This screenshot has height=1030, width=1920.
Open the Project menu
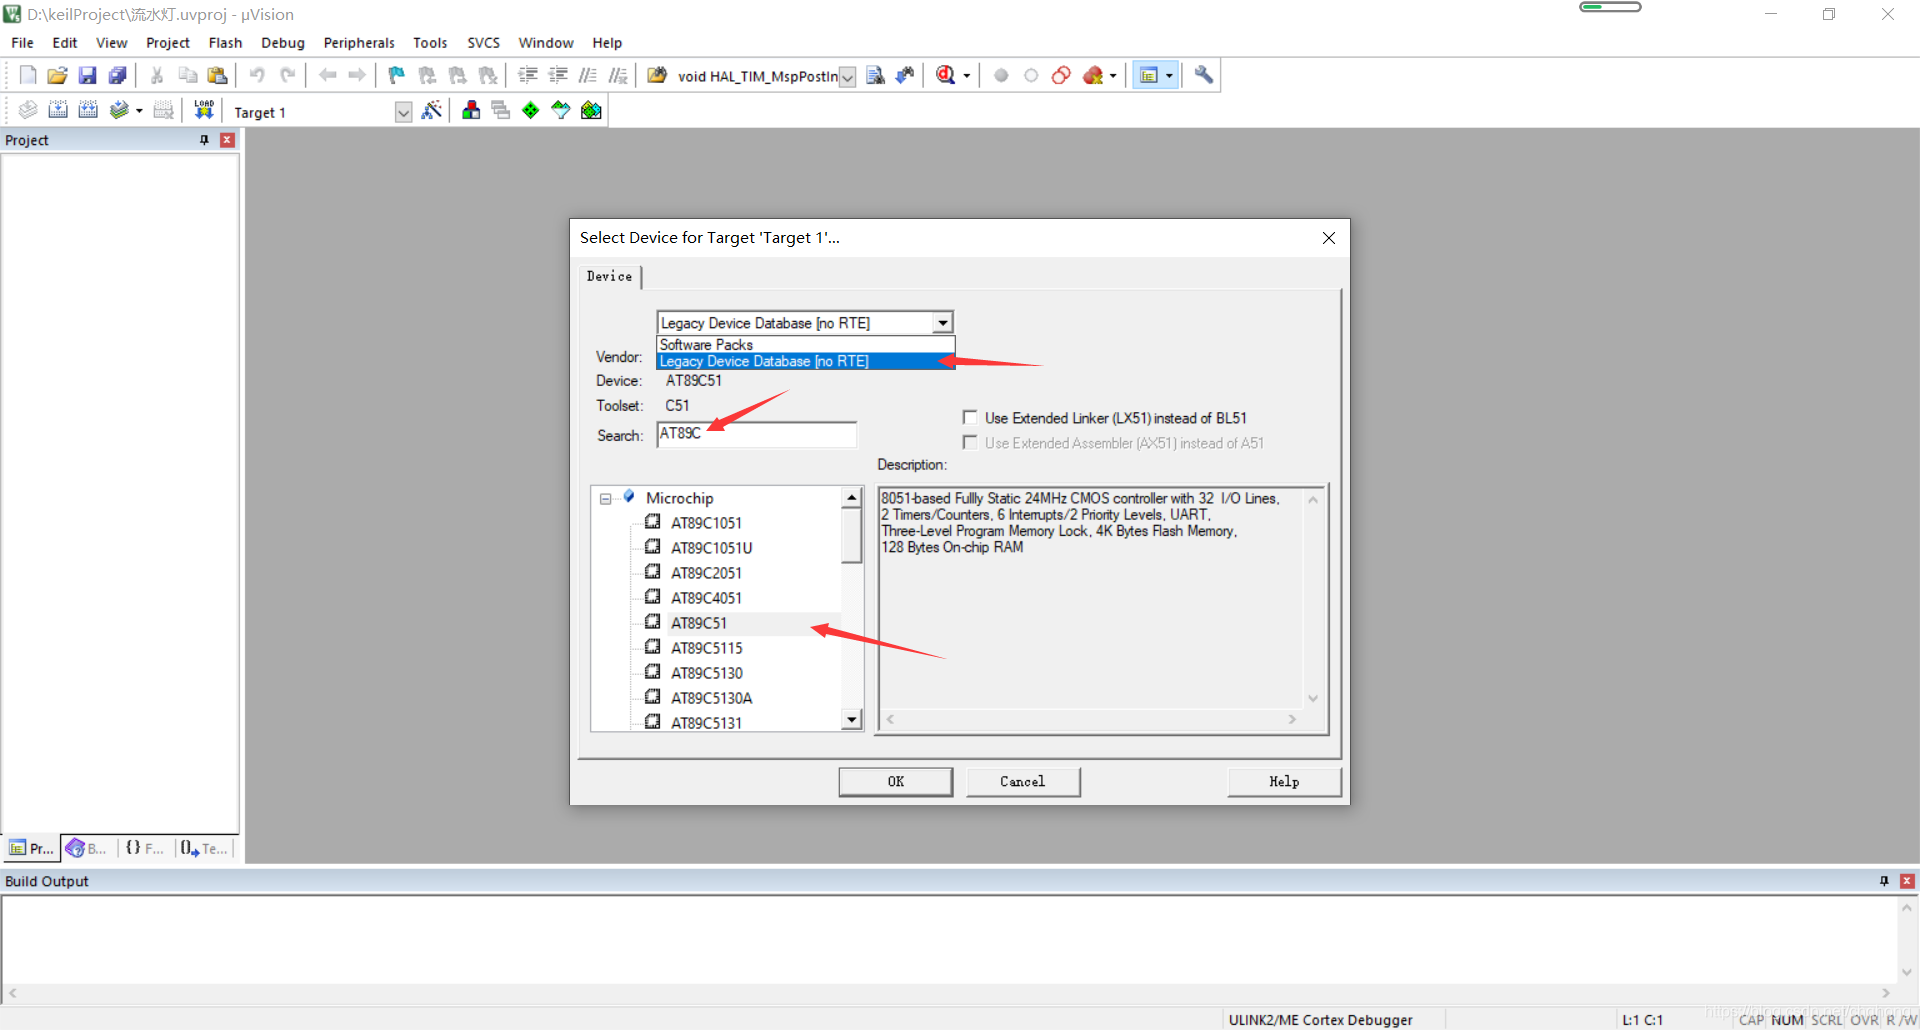click(x=168, y=43)
